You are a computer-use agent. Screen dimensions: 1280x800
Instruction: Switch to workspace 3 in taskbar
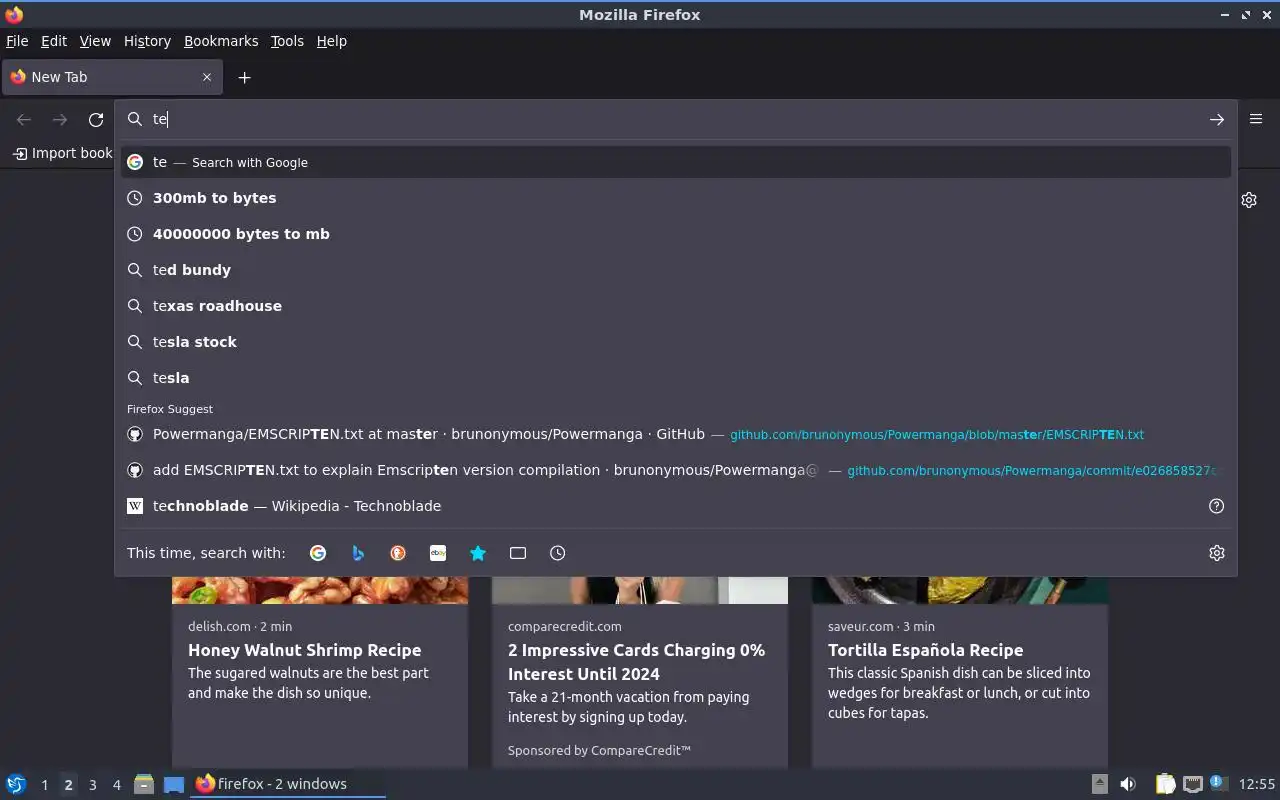92,785
